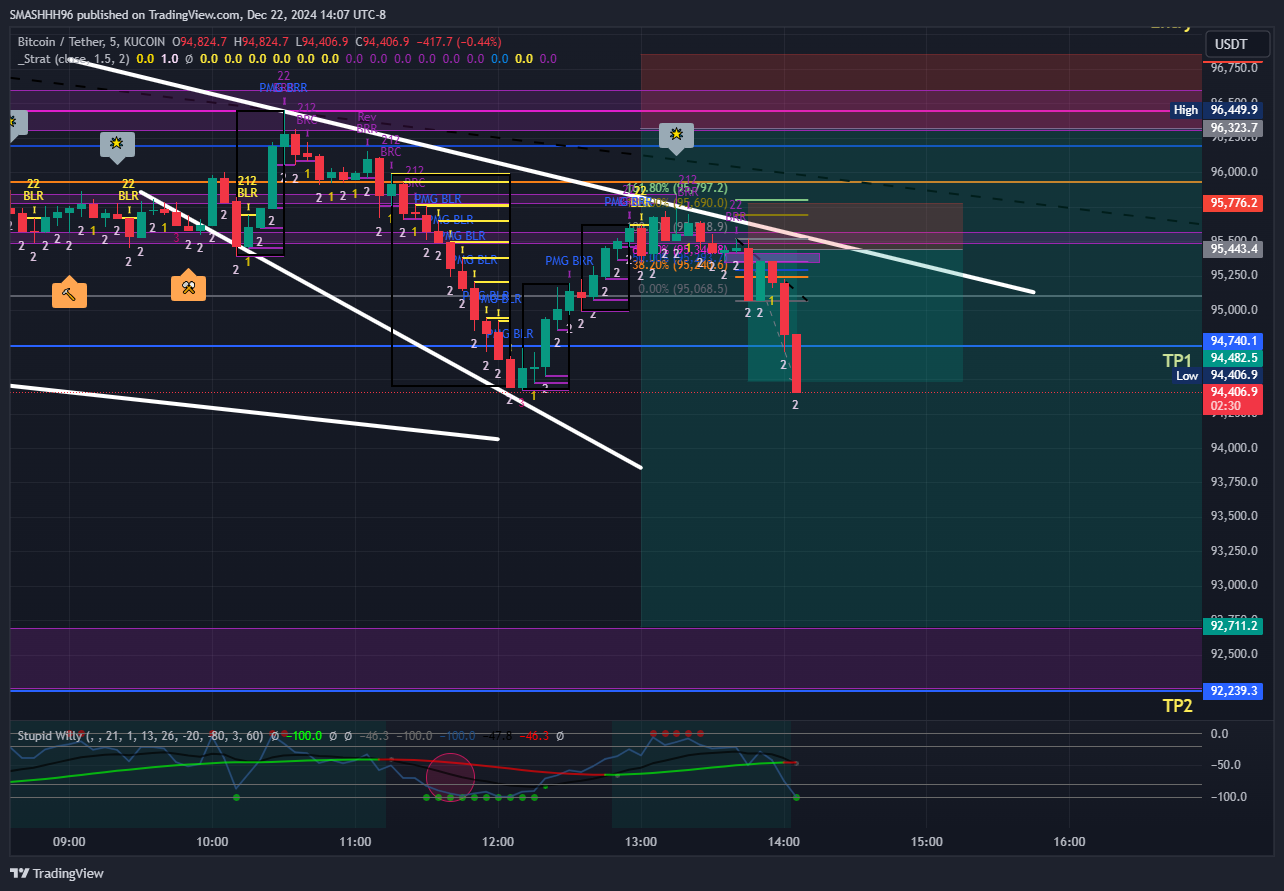Viewport: 1284px width, 891px height.
Task: Click the red 95,776.2 price label
Action: (x=1234, y=202)
